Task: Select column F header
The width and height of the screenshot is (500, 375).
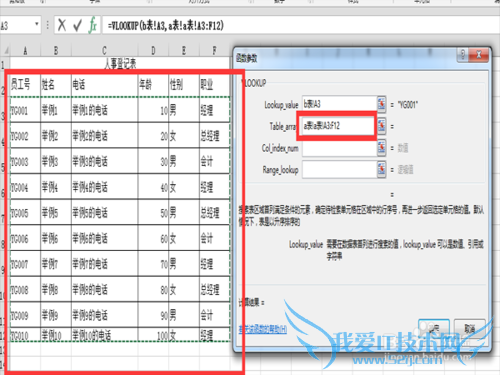Action: (214, 50)
